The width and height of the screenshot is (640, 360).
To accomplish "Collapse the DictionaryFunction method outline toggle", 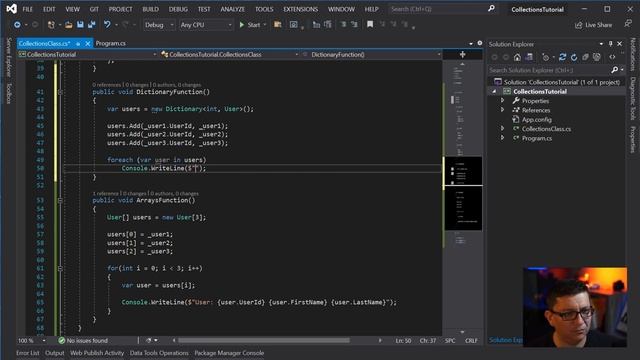I will tap(60, 92).
